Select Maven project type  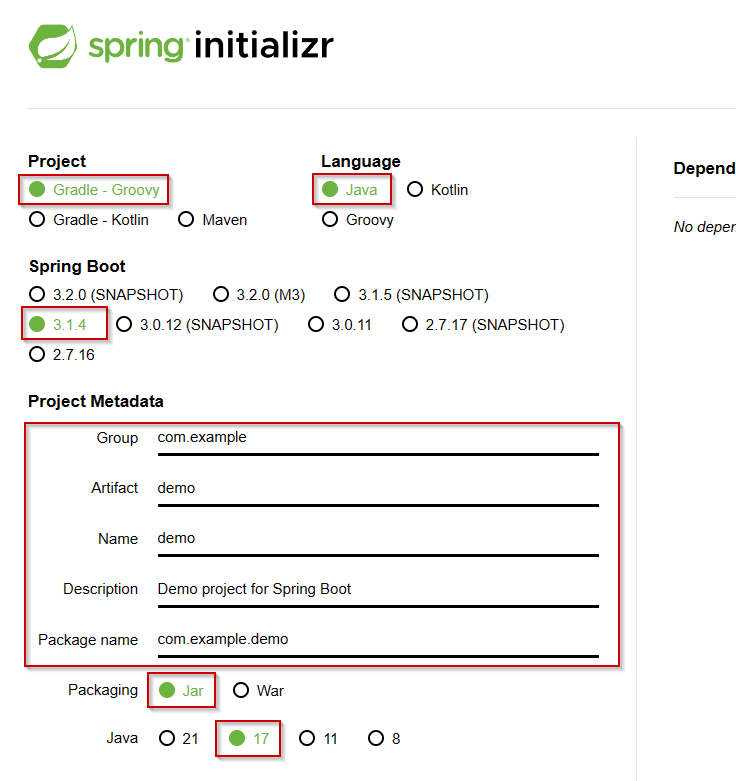click(213, 220)
